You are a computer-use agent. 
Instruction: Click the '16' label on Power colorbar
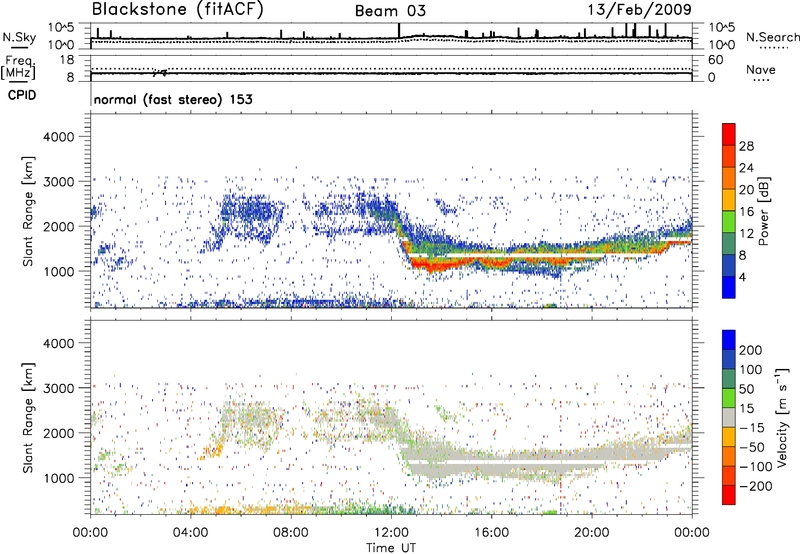(746, 212)
